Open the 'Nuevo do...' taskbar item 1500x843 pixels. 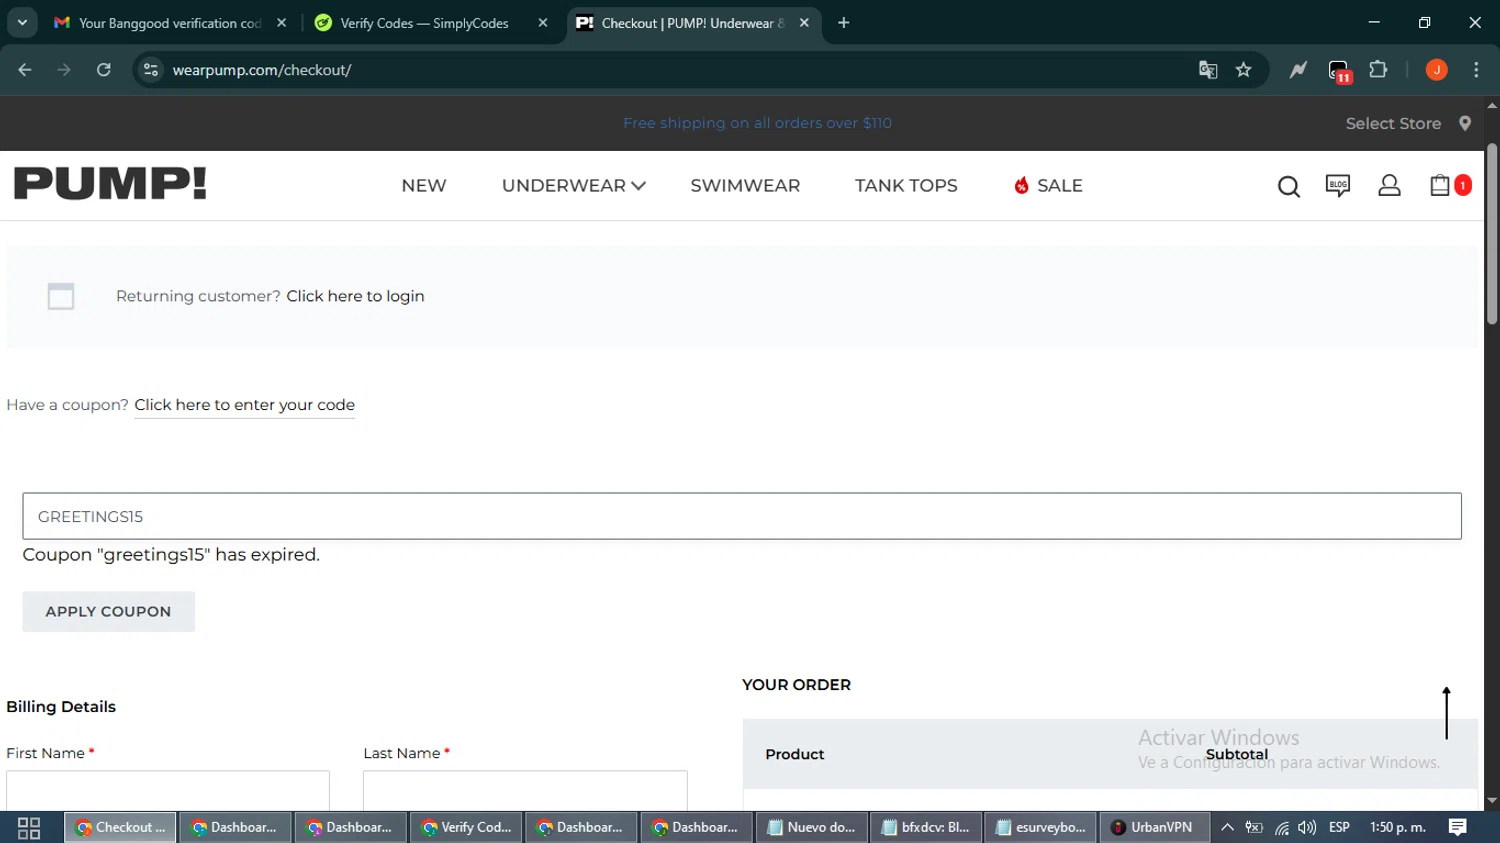(811, 828)
